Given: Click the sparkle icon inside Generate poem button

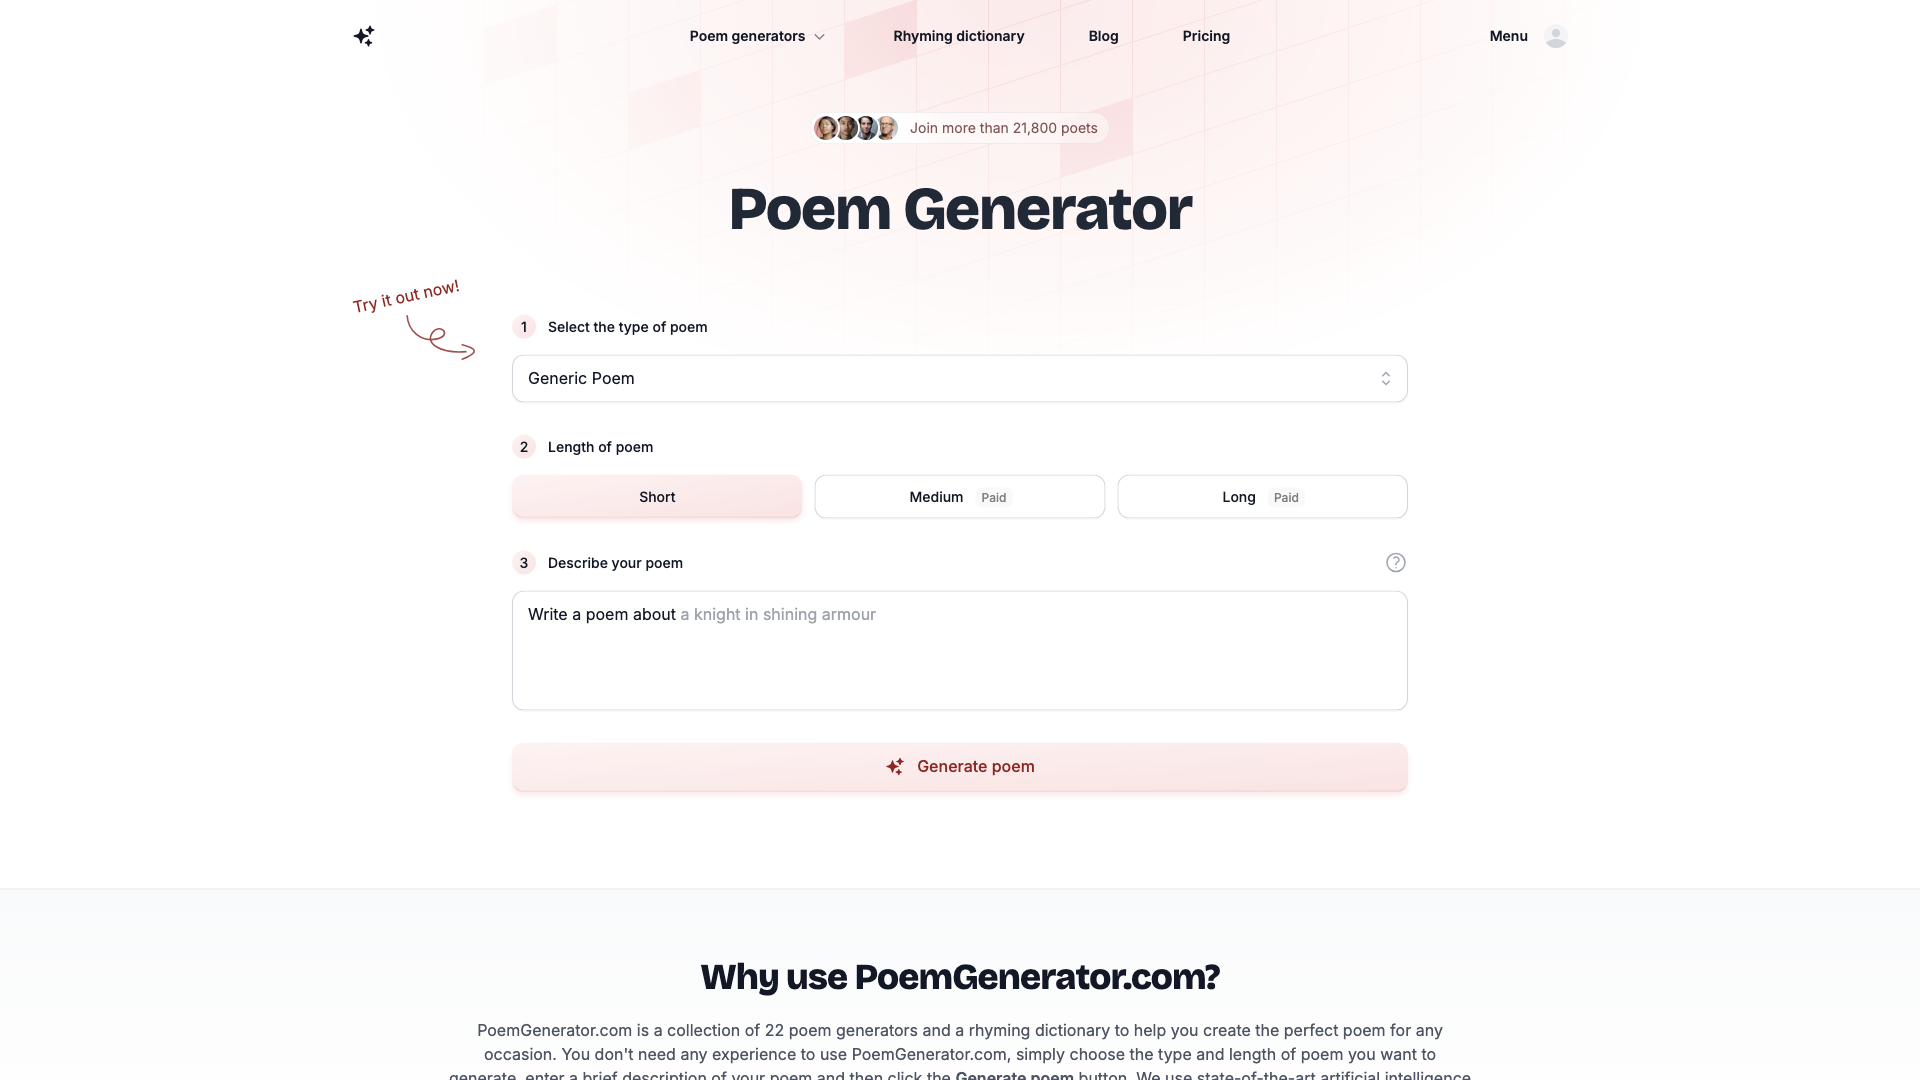Looking at the screenshot, I should 896,766.
